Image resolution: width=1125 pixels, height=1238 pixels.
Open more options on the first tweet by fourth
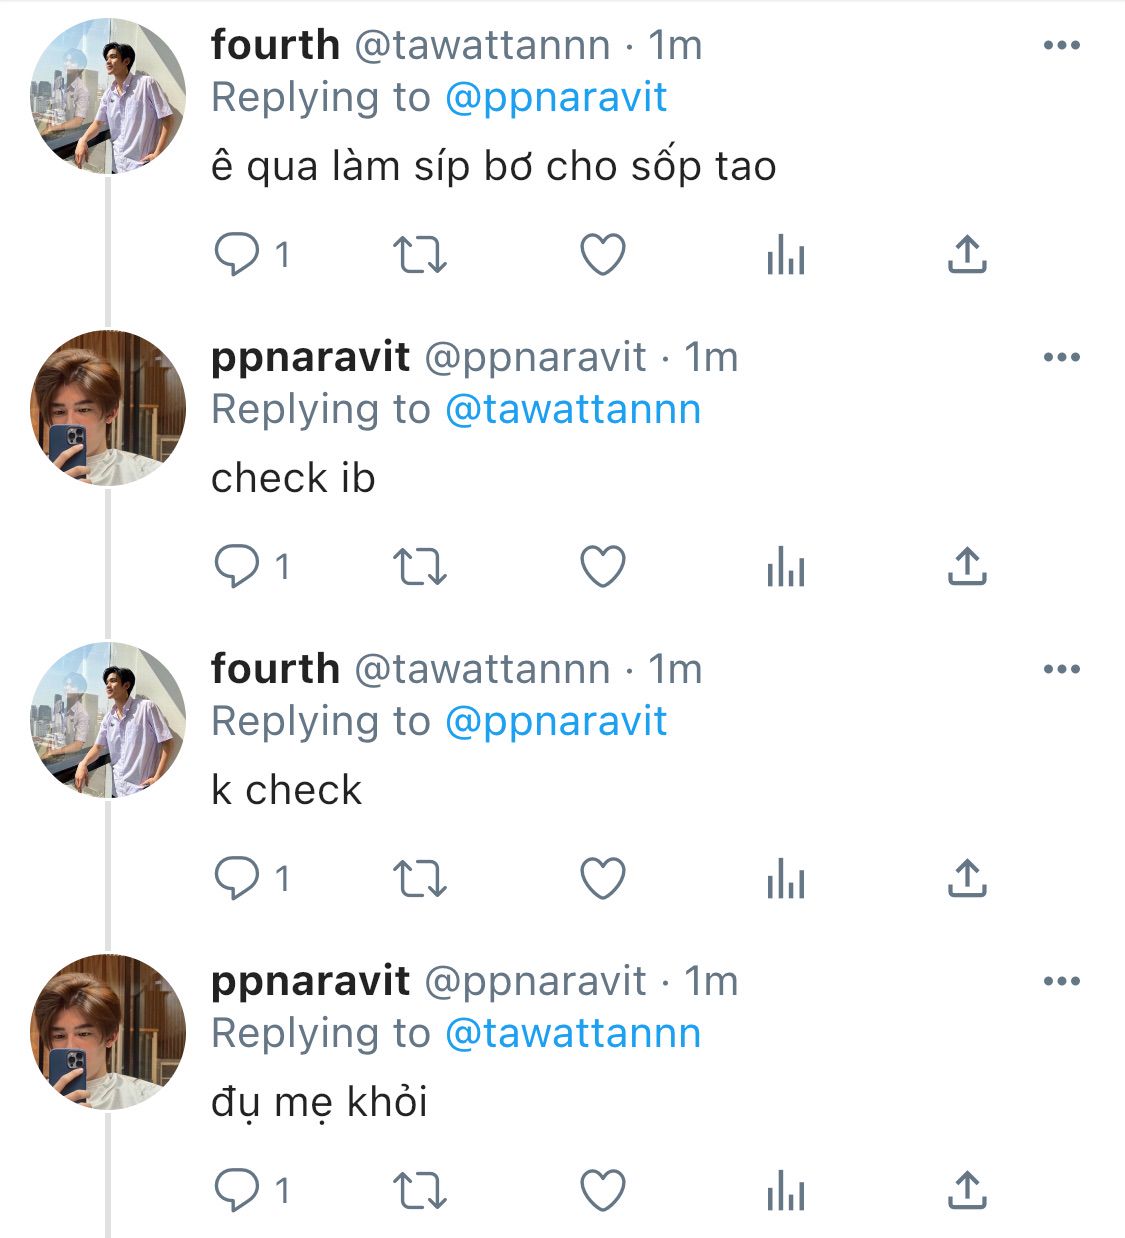point(1061,45)
